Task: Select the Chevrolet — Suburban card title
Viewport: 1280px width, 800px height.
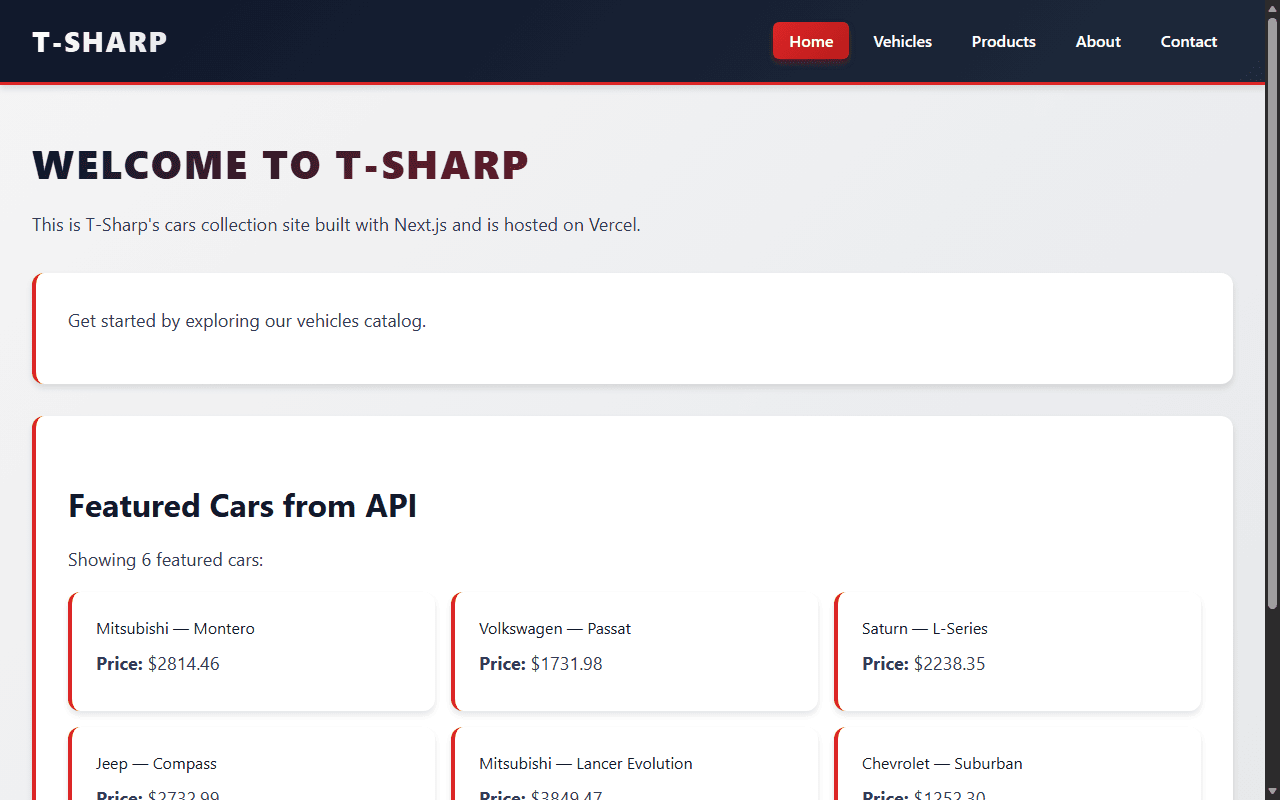Action: click(x=943, y=764)
